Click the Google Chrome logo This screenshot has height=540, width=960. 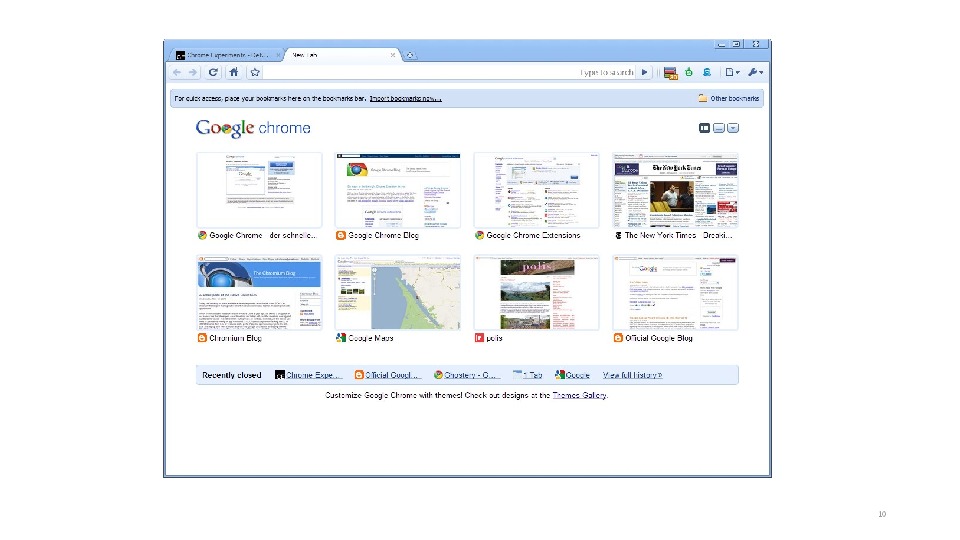pos(253,128)
